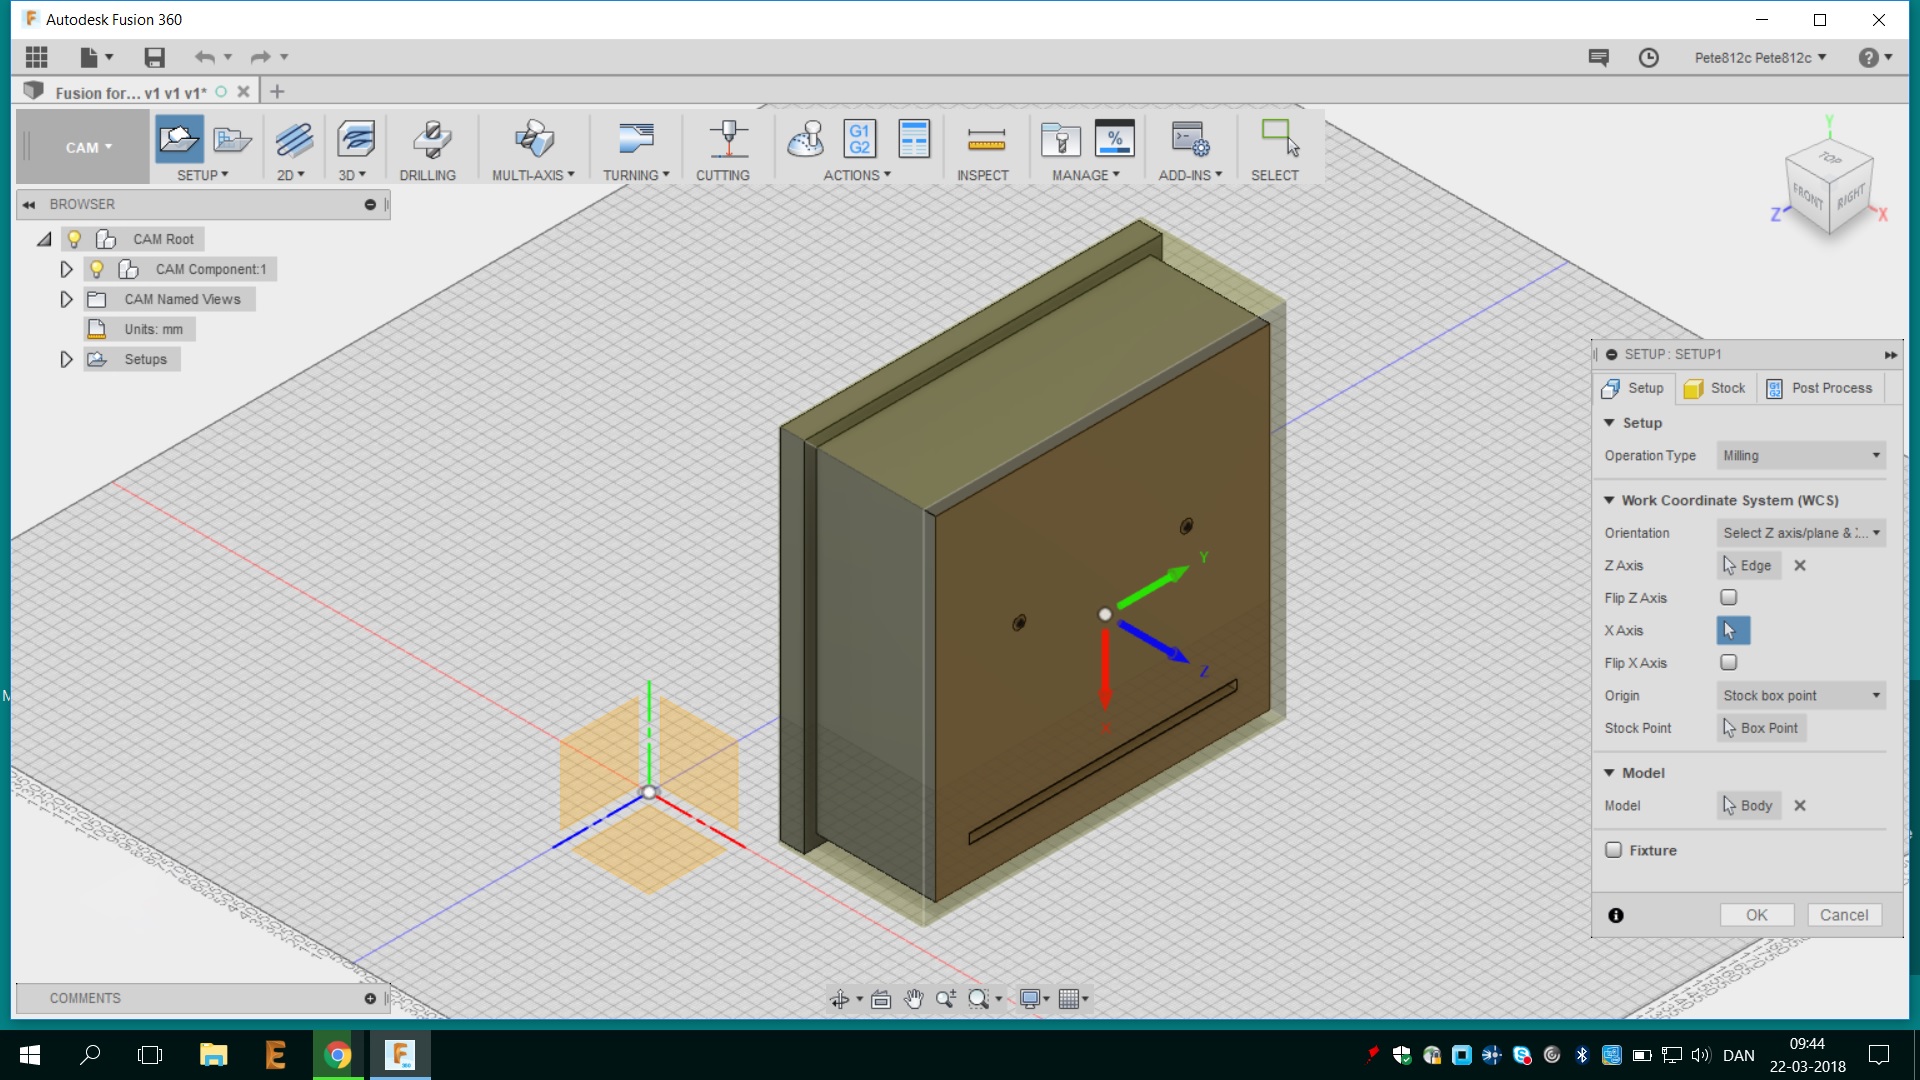Screen dimensions: 1920x1080
Task: Click the Drilling tool icon
Action: (431, 140)
